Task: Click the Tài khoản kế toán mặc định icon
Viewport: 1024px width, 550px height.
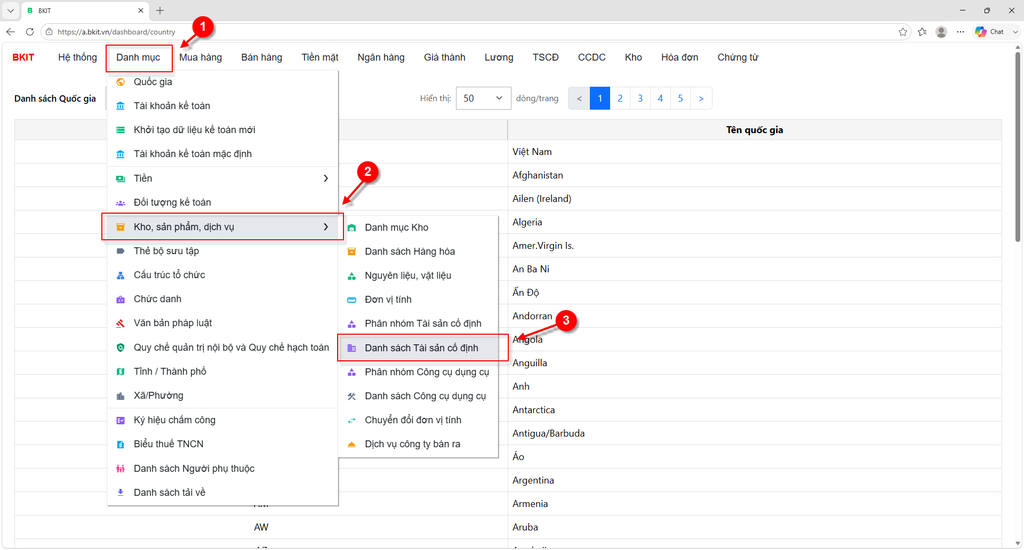Action: (120, 154)
